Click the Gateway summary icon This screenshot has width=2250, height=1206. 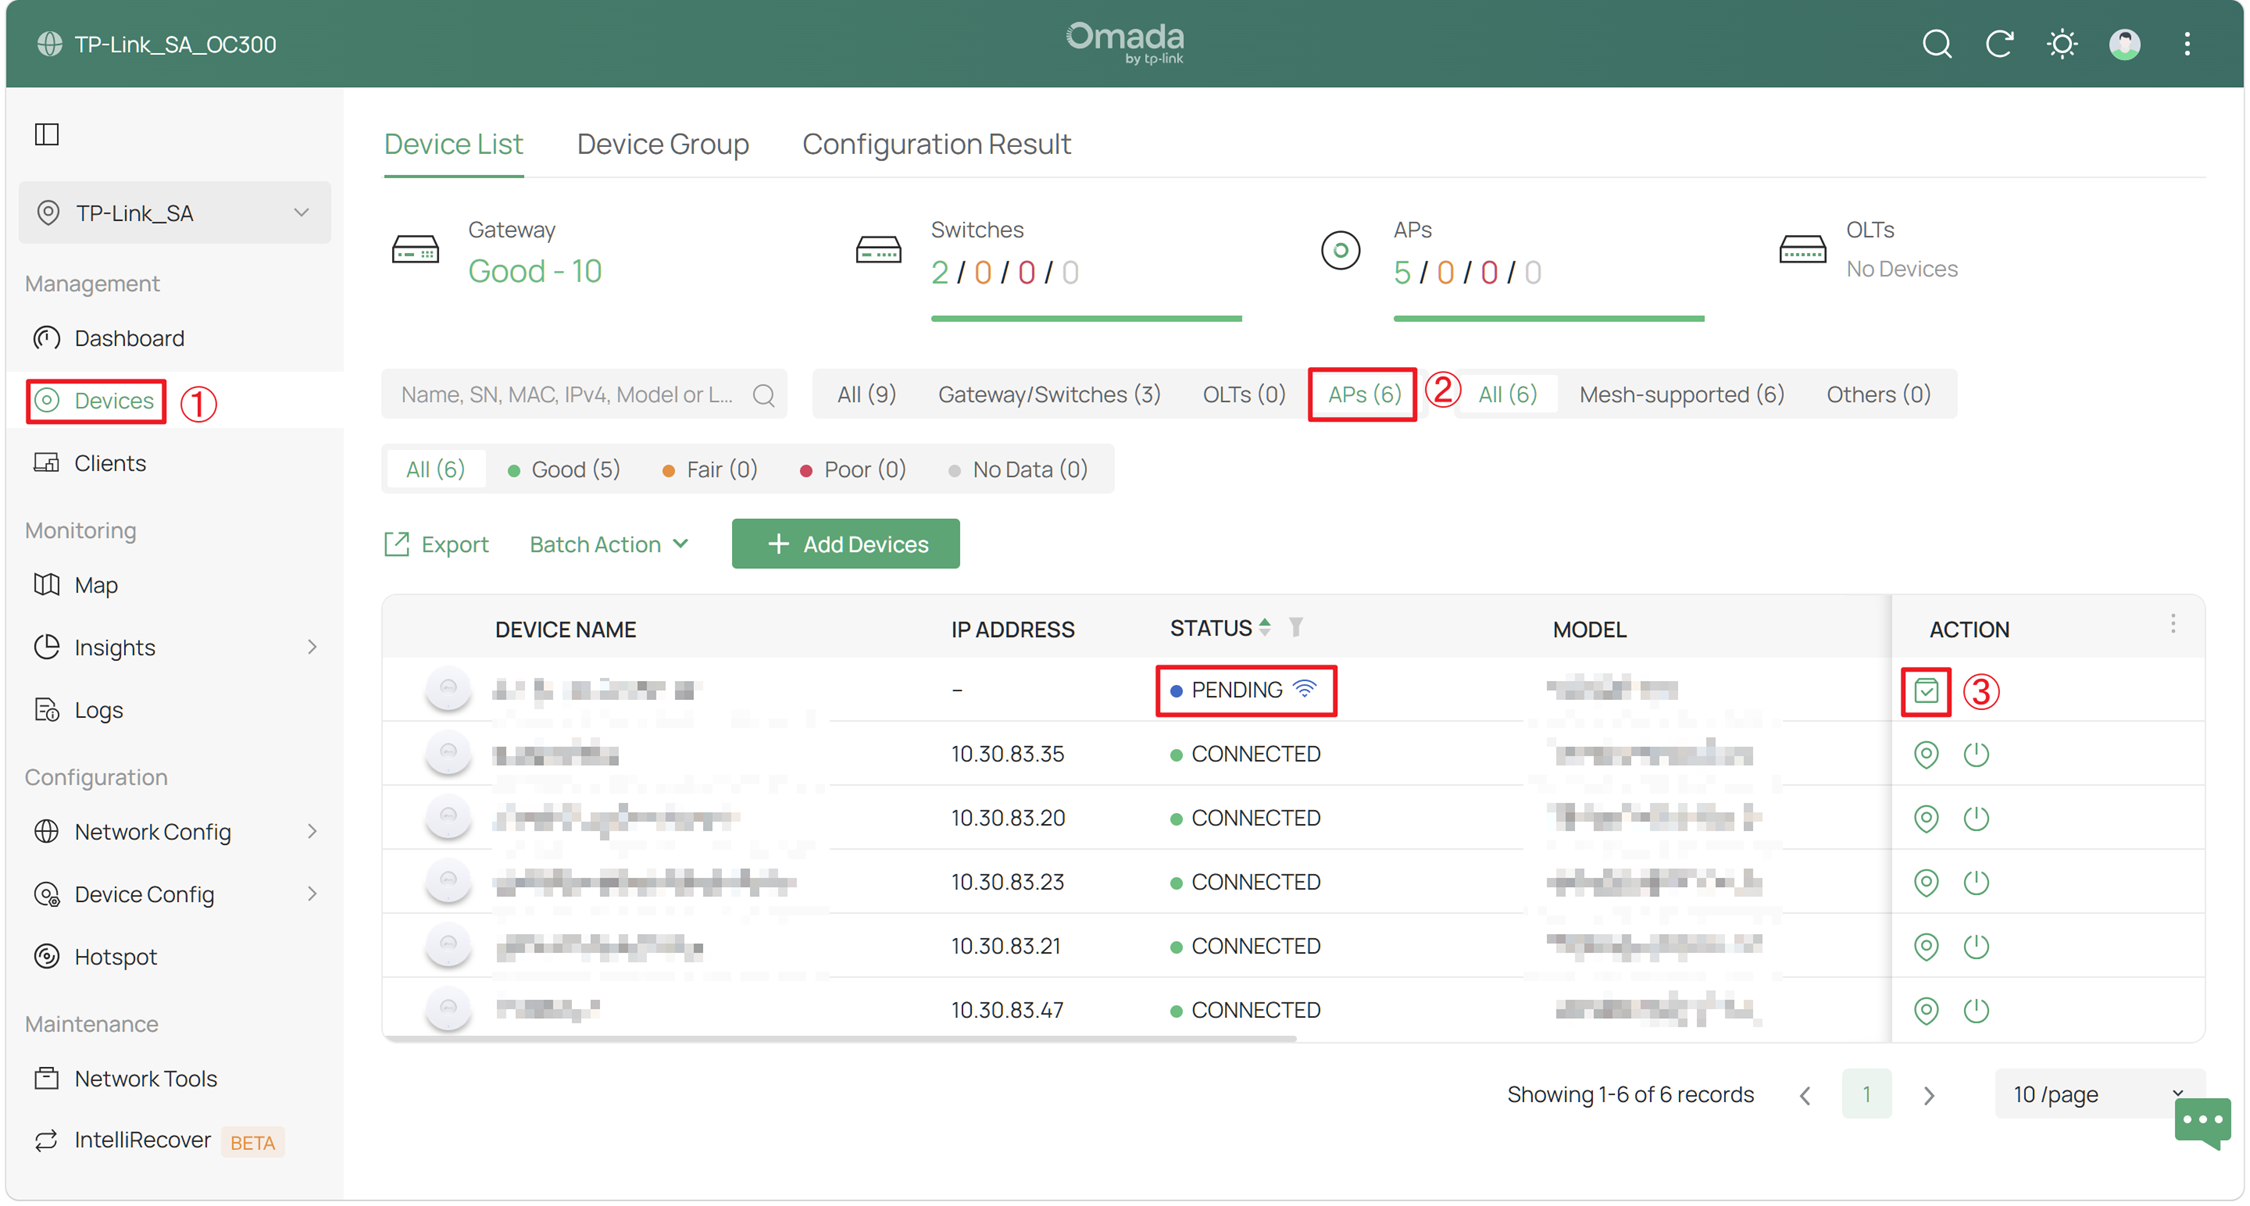pos(415,249)
